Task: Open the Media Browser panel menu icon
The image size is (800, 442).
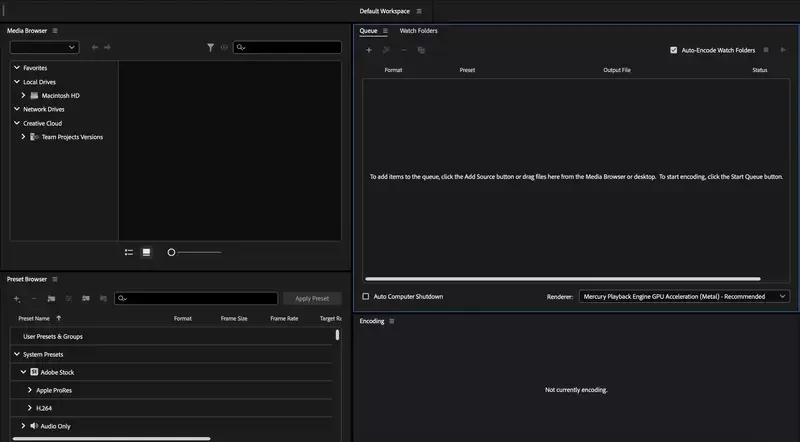Action: [55, 31]
